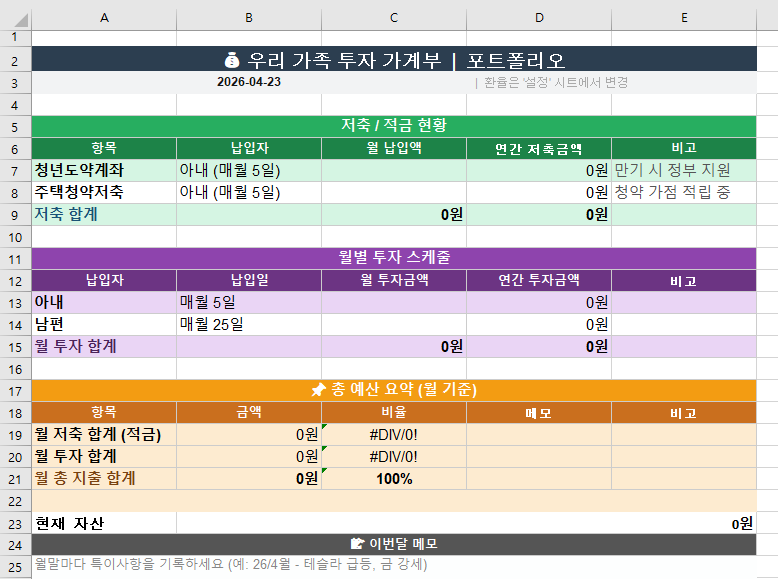Select row 21 header
Viewport: 778px width, 579px height.
15,479
